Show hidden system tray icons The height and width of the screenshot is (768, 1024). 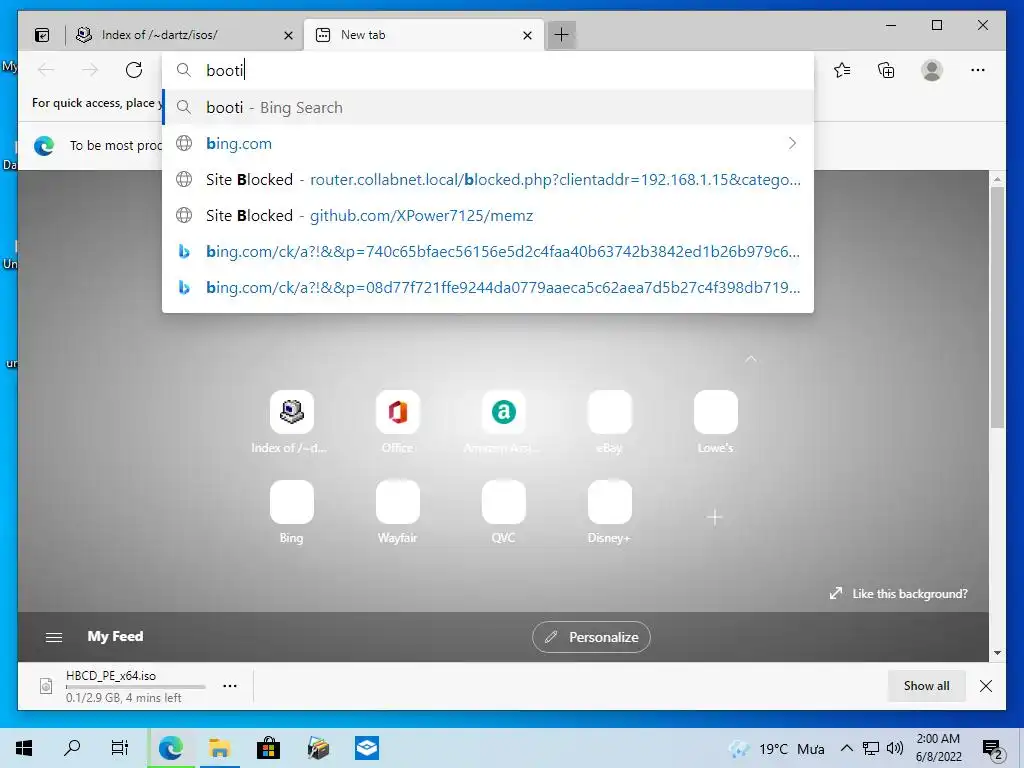[x=846, y=748]
